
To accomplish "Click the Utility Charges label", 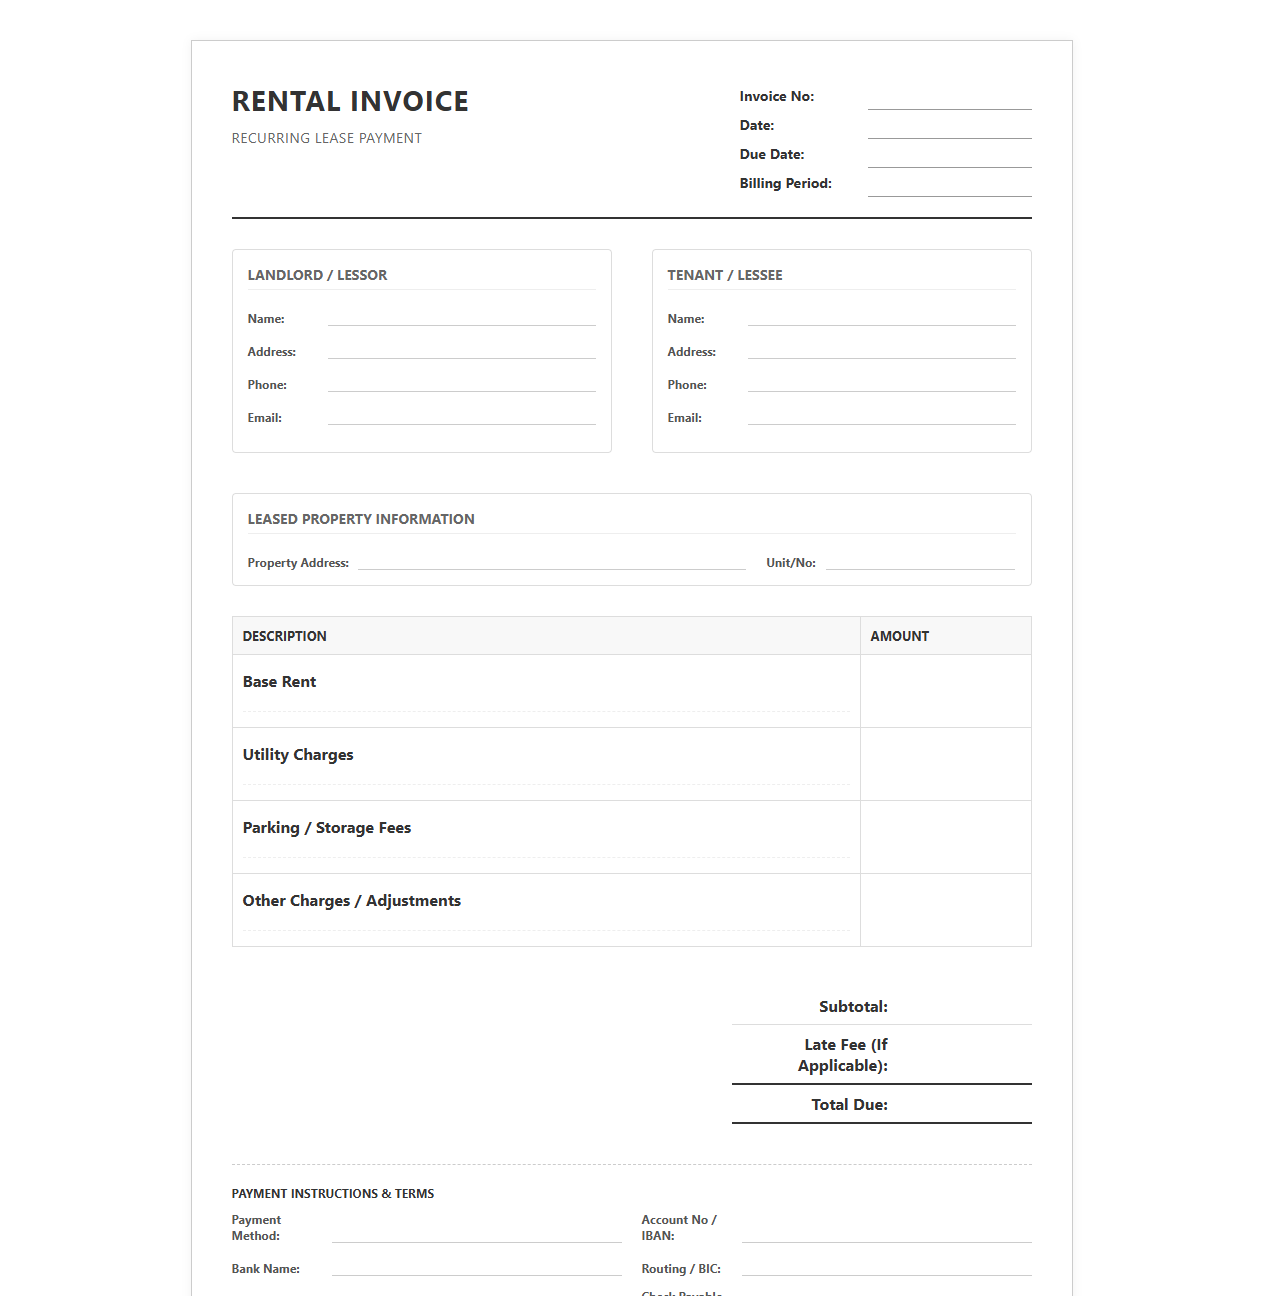I will pos(298,755).
